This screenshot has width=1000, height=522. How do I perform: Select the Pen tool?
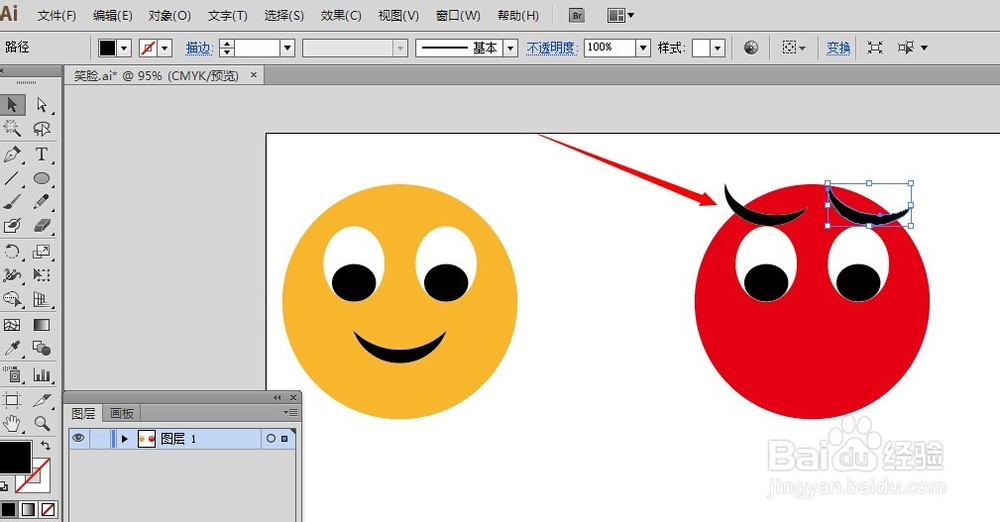pyautogui.click(x=12, y=154)
